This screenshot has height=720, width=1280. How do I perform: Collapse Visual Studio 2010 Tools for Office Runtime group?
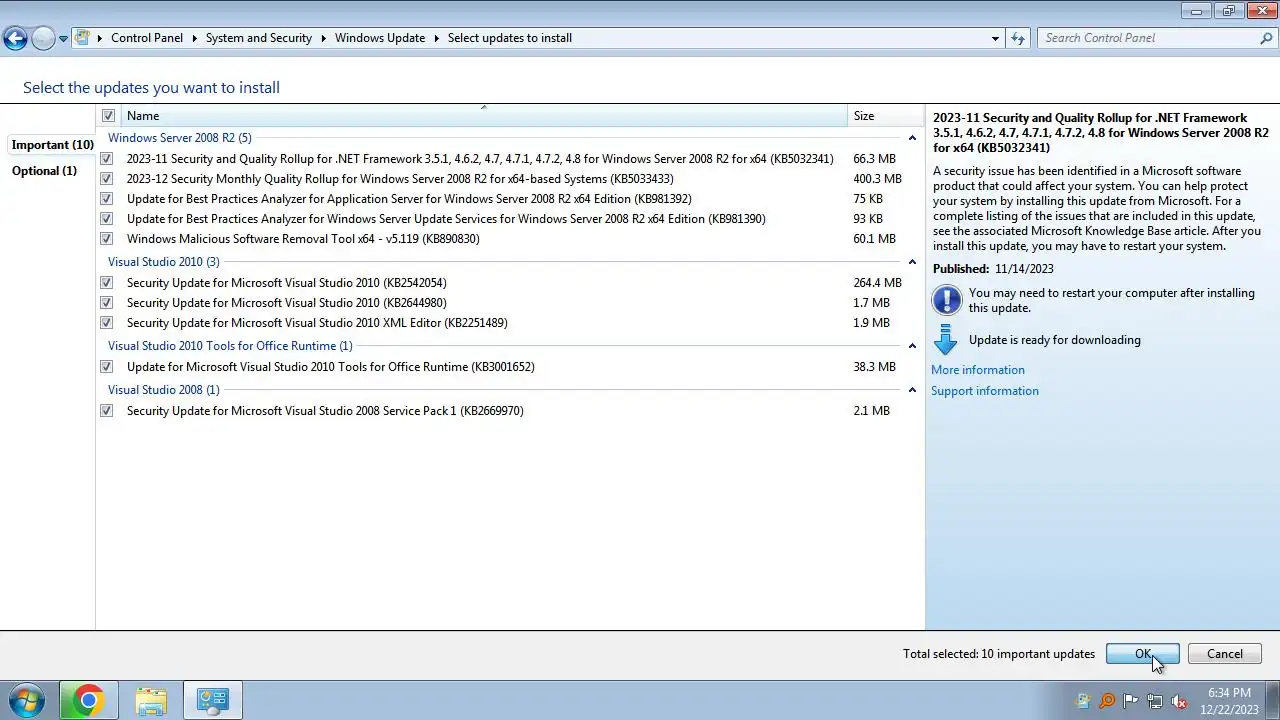click(912, 346)
